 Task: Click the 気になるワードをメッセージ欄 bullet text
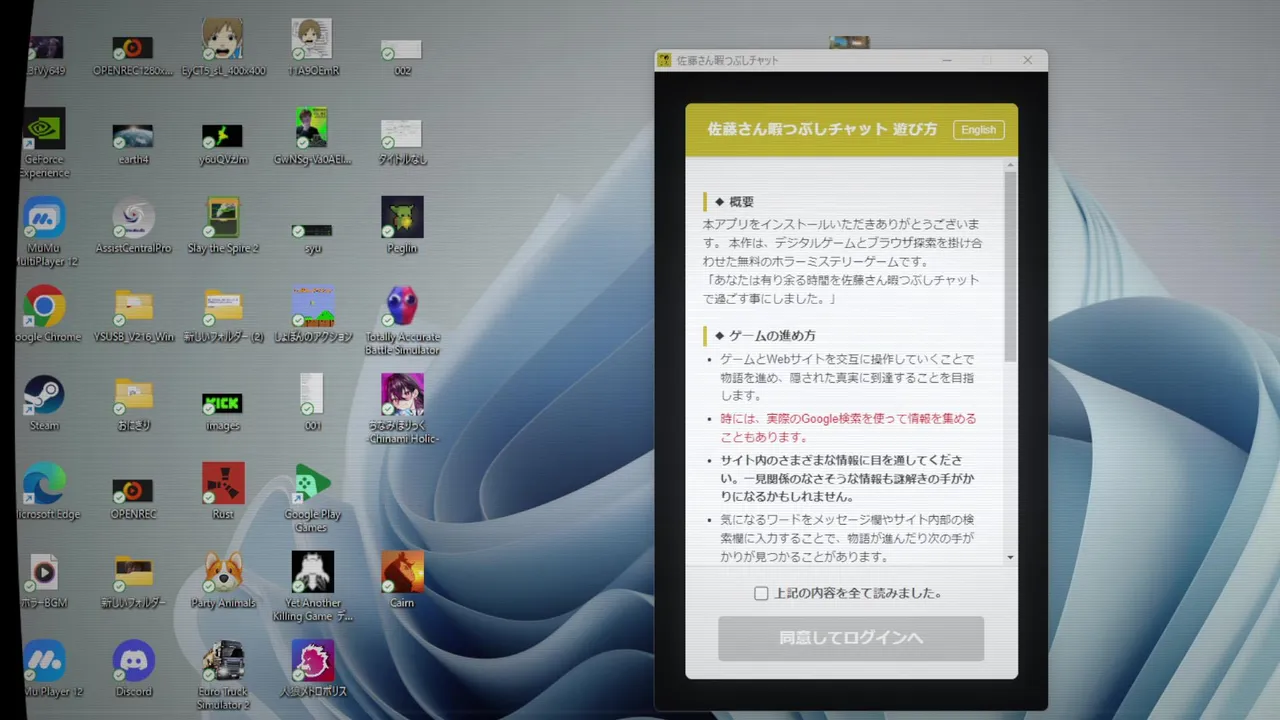tap(847, 538)
